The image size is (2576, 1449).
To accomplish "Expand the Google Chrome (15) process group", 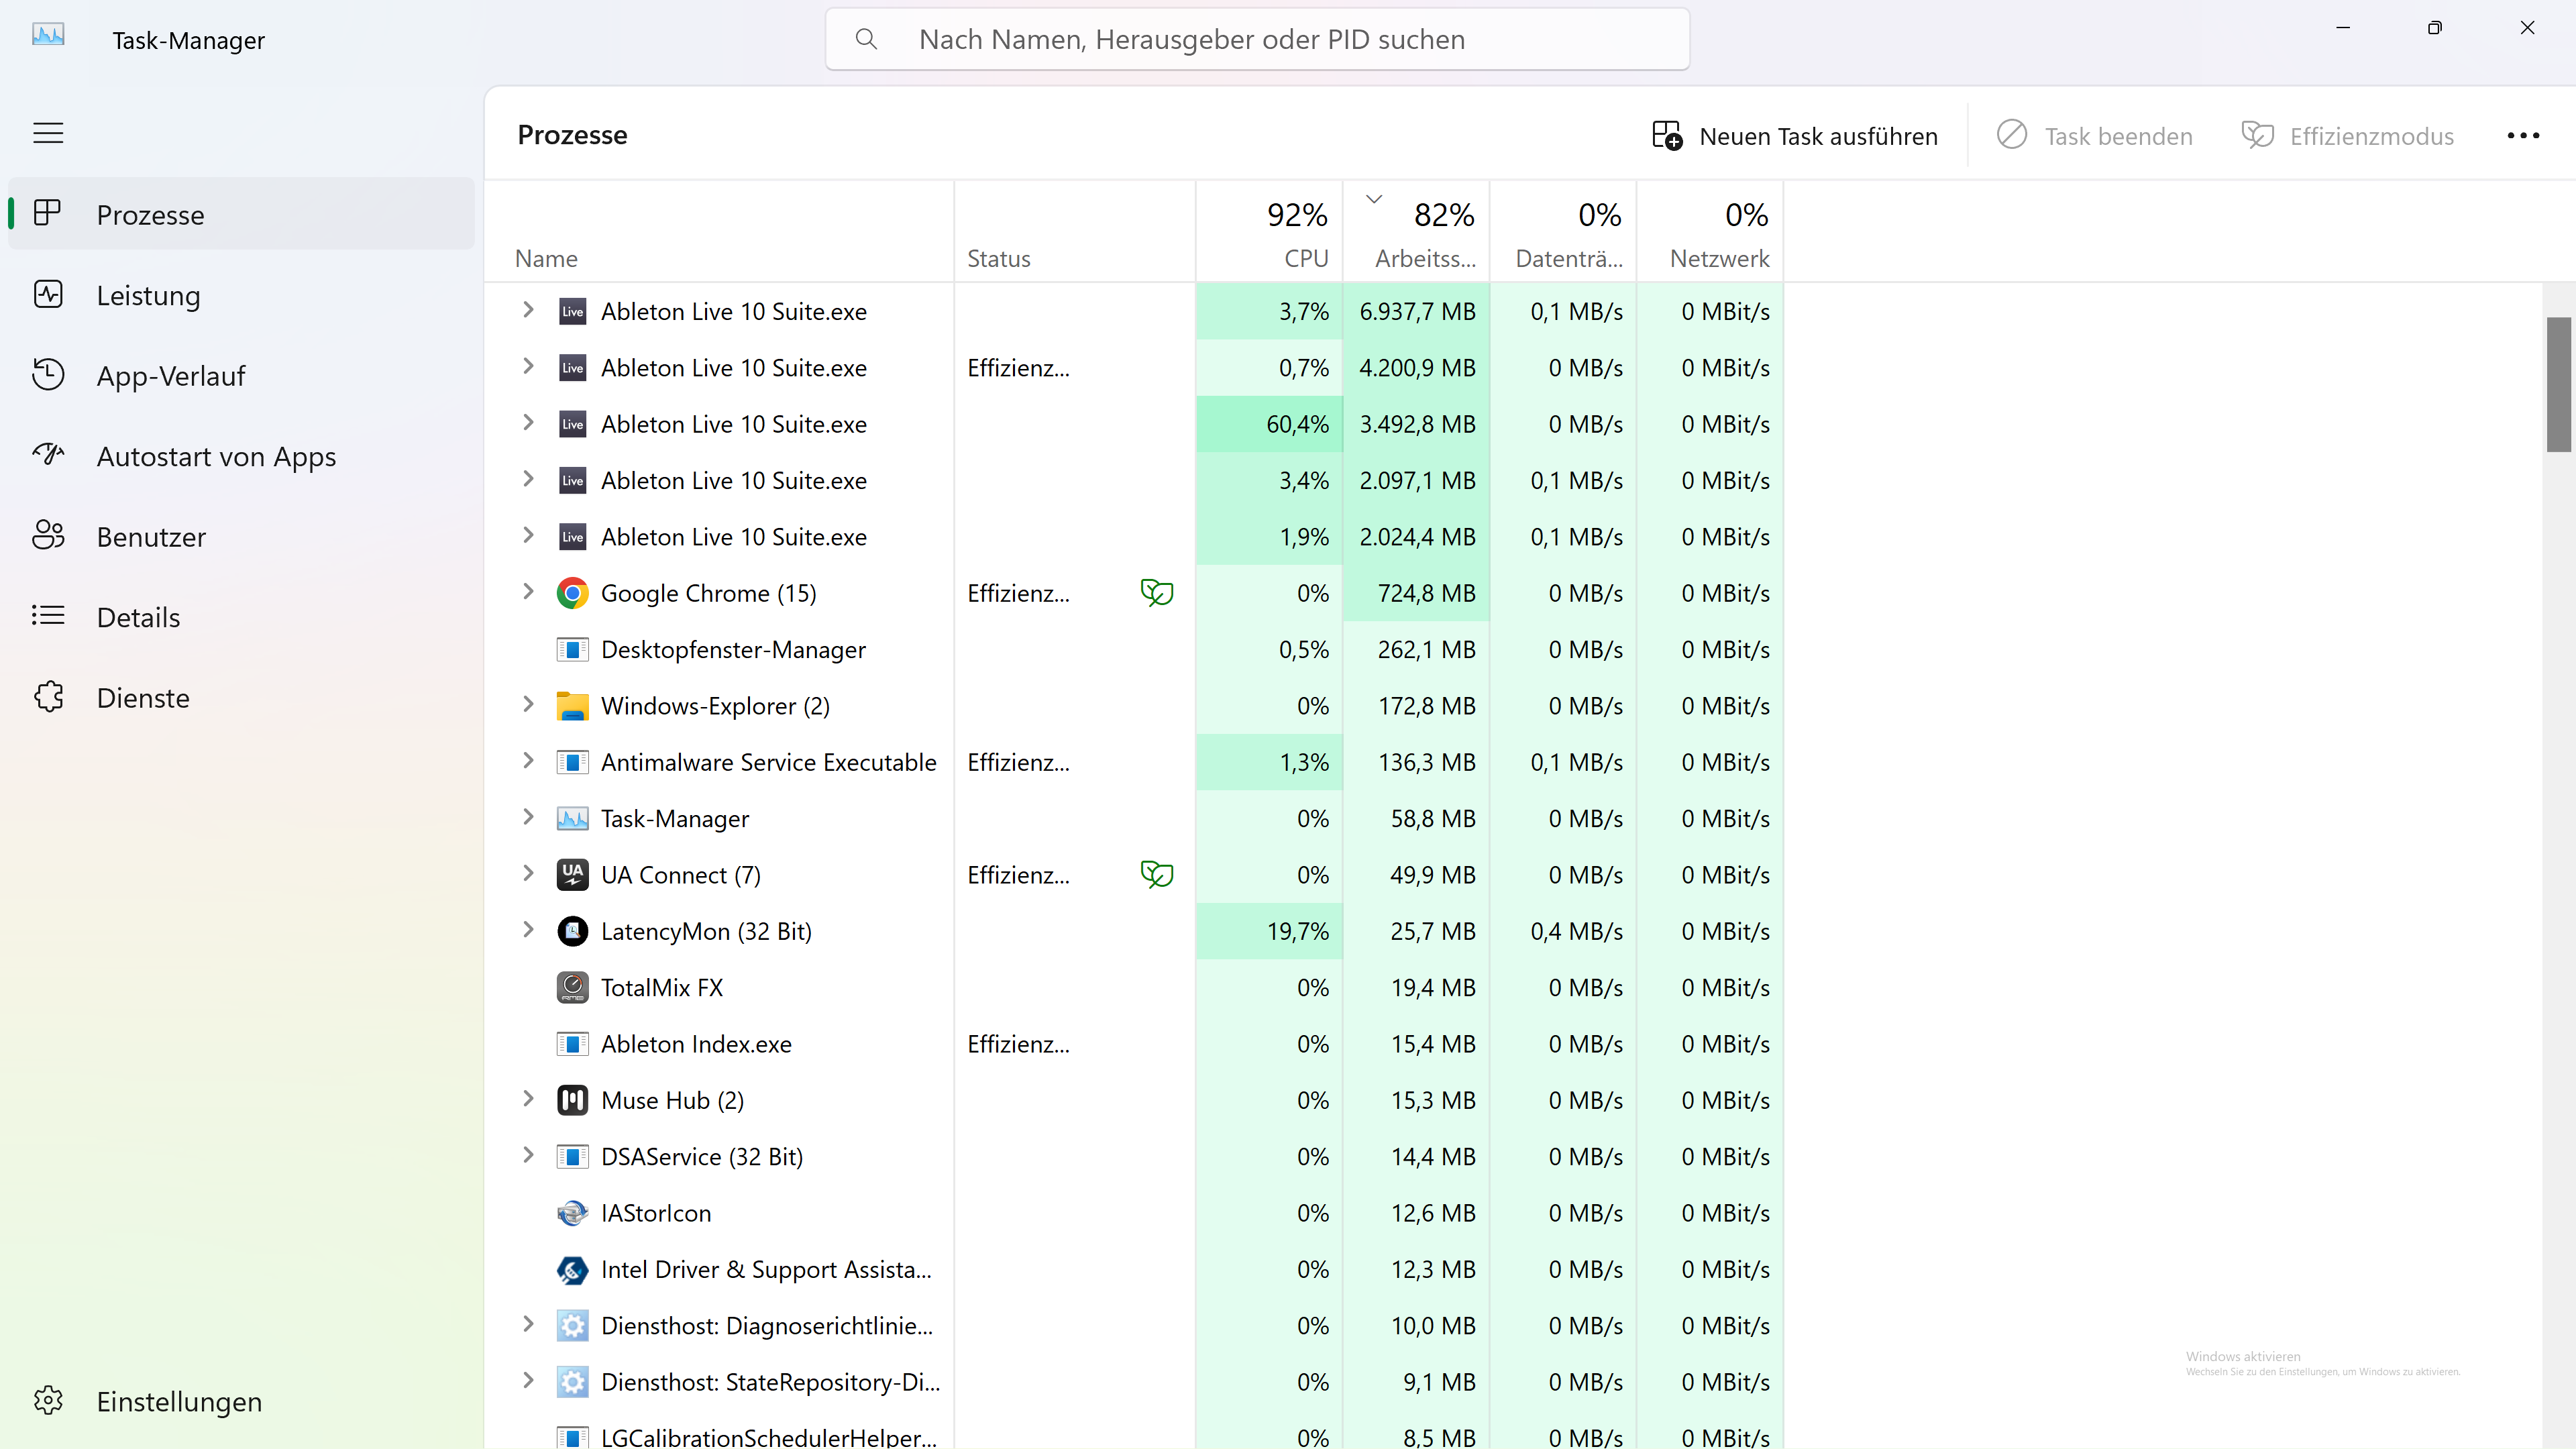I will pyautogui.click(x=528, y=592).
